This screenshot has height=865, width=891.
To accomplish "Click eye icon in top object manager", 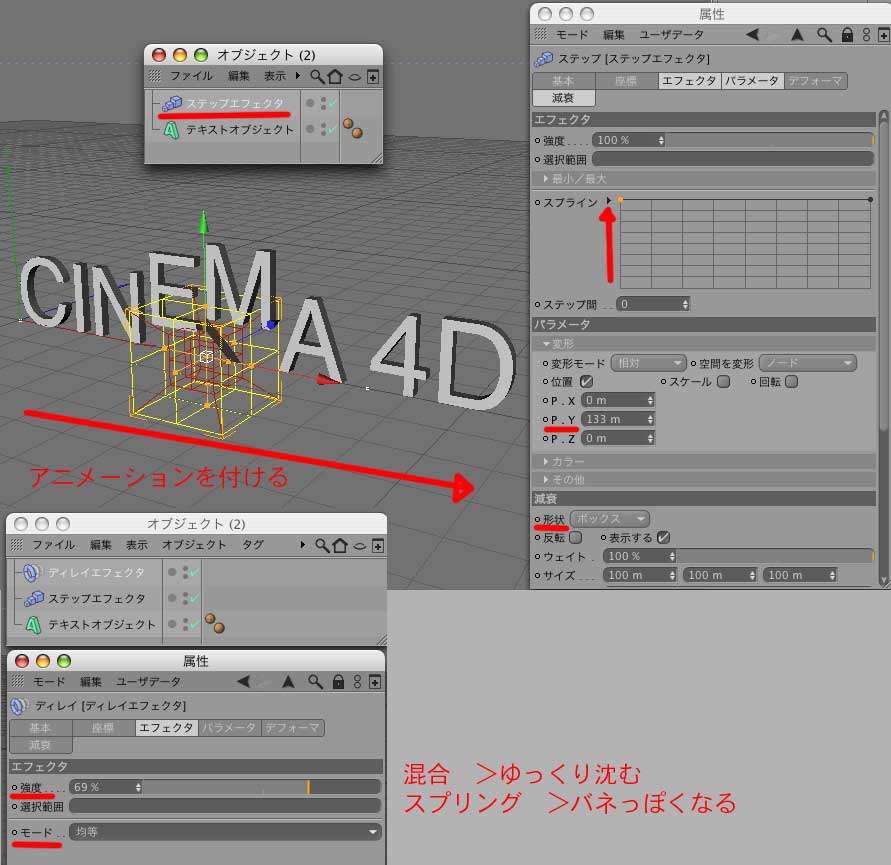I will [x=355, y=77].
